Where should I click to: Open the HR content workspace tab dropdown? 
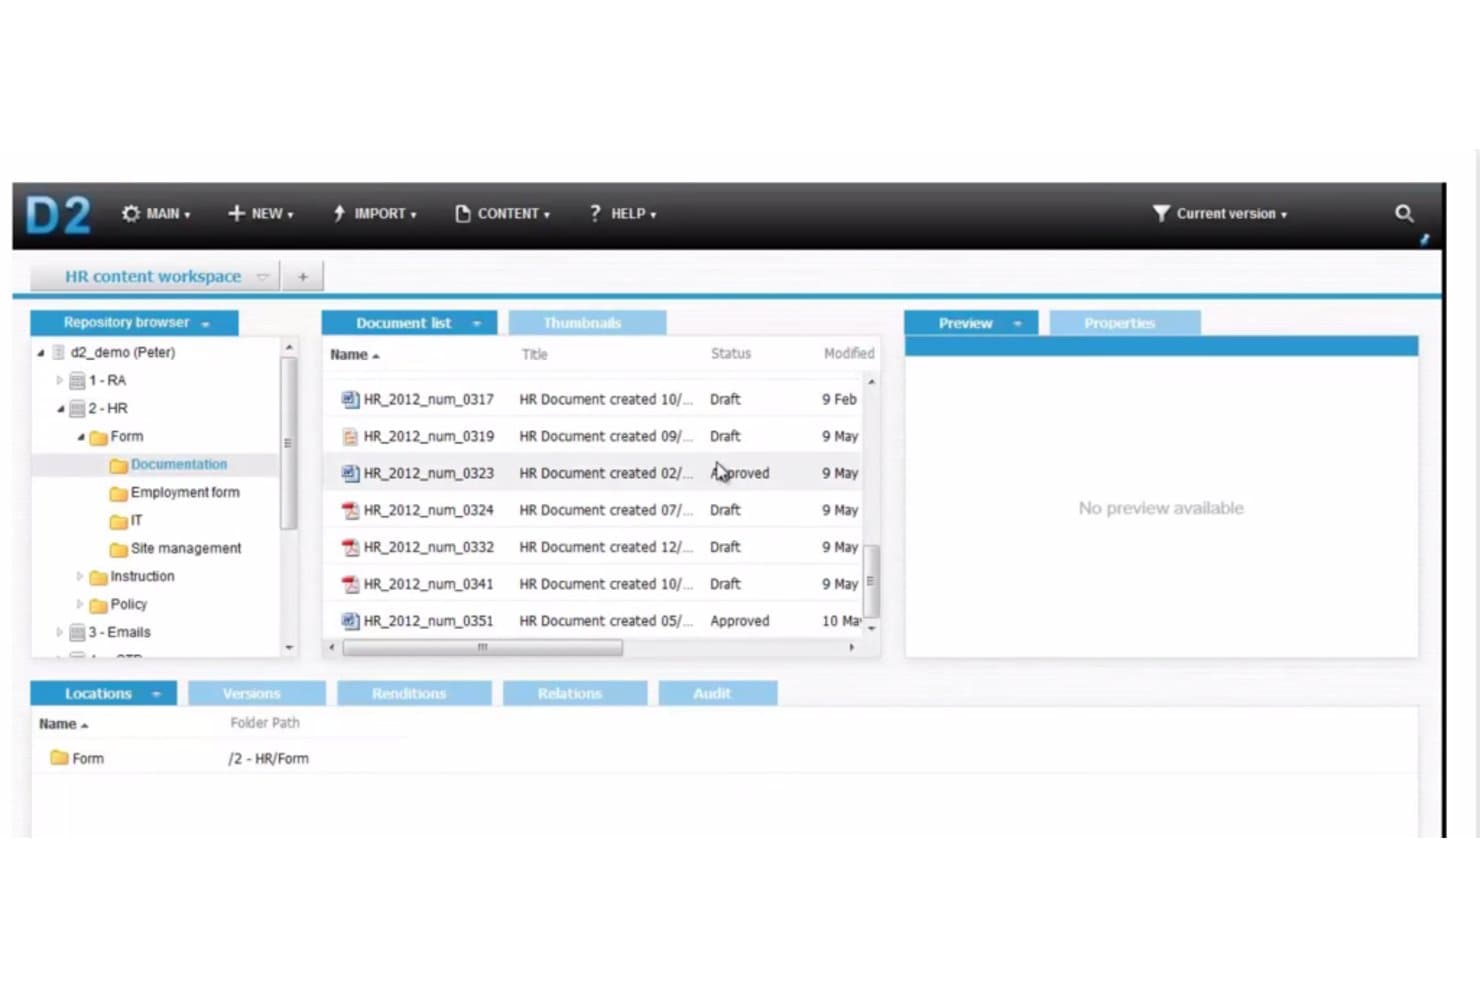pyautogui.click(x=263, y=277)
